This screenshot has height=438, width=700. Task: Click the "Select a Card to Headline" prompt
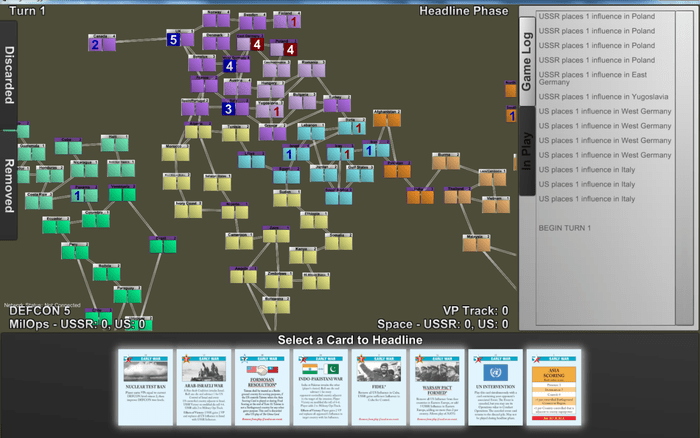click(x=350, y=340)
